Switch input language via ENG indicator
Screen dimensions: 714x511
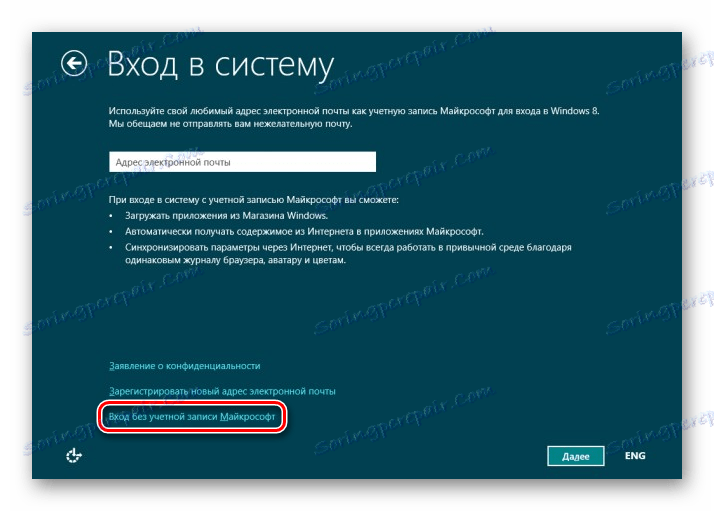tap(635, 455)
